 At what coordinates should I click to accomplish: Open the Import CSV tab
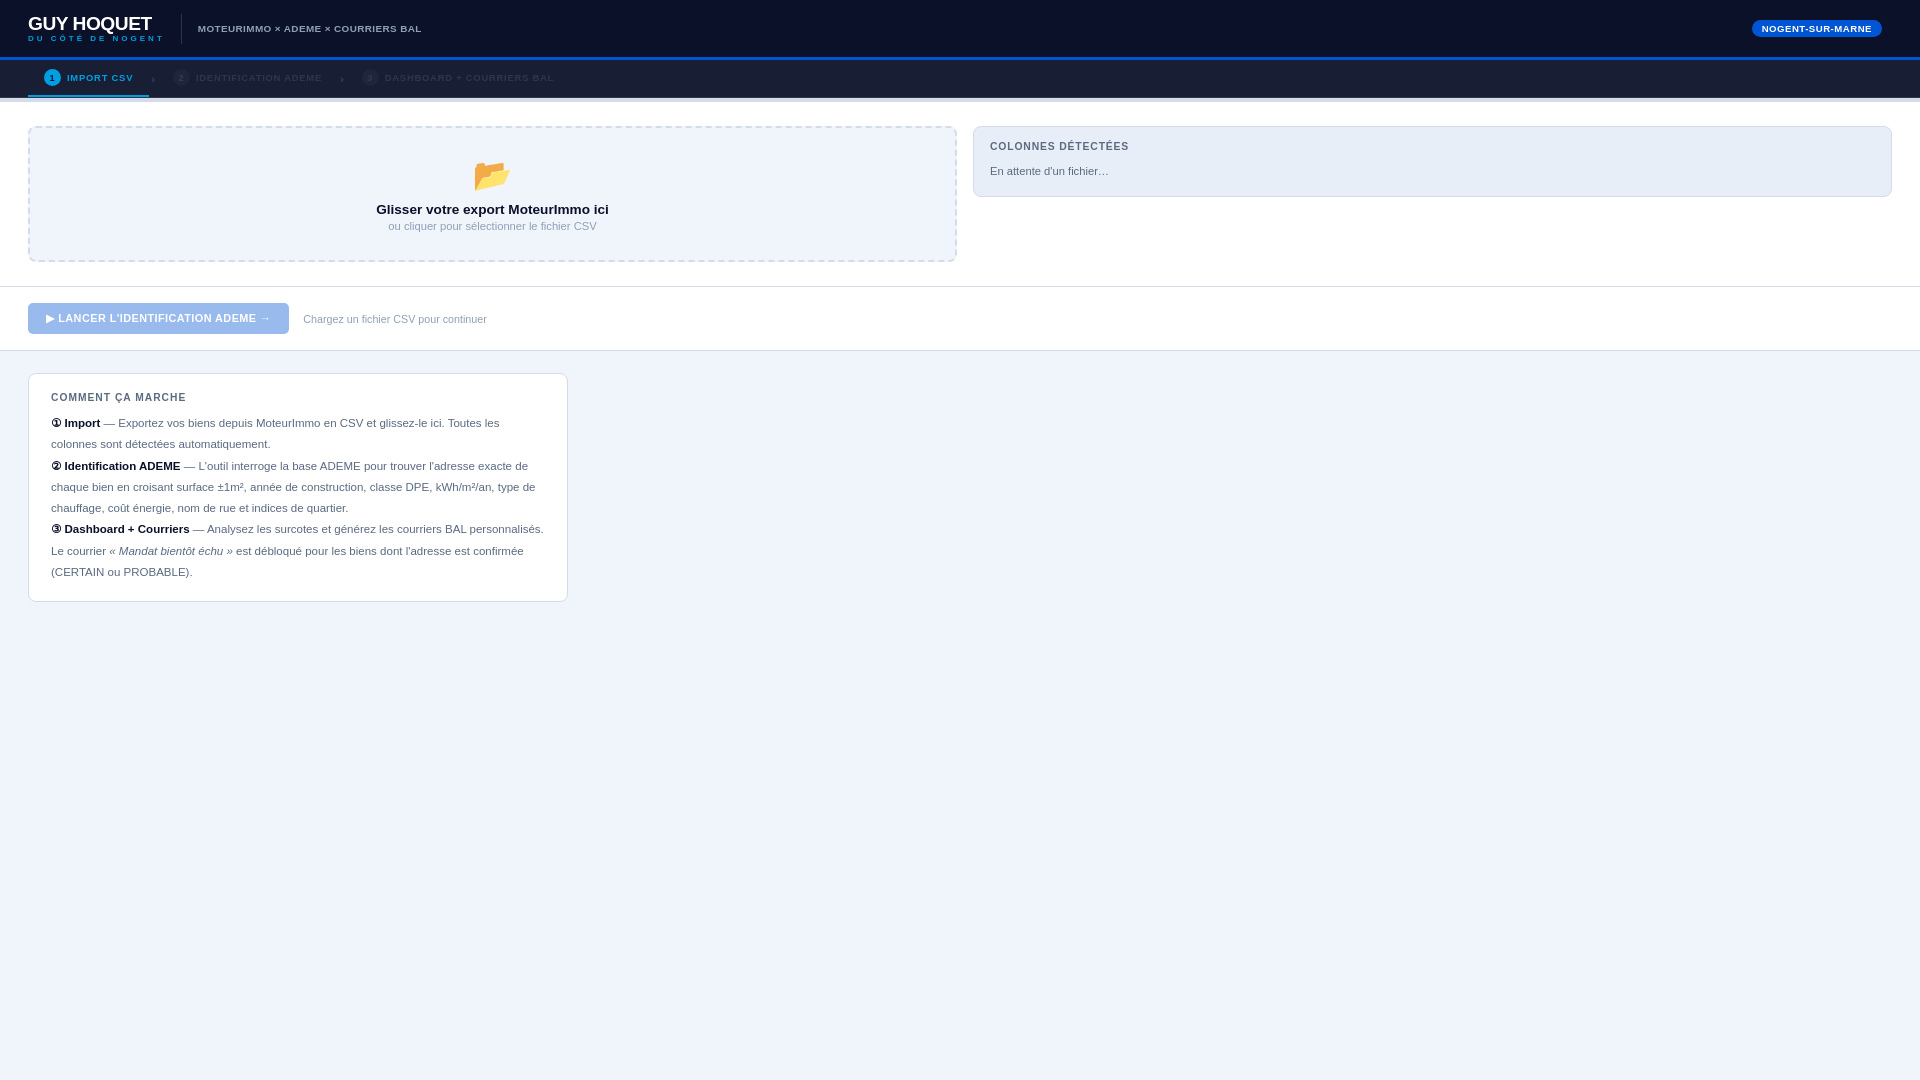tap(88, 78)
